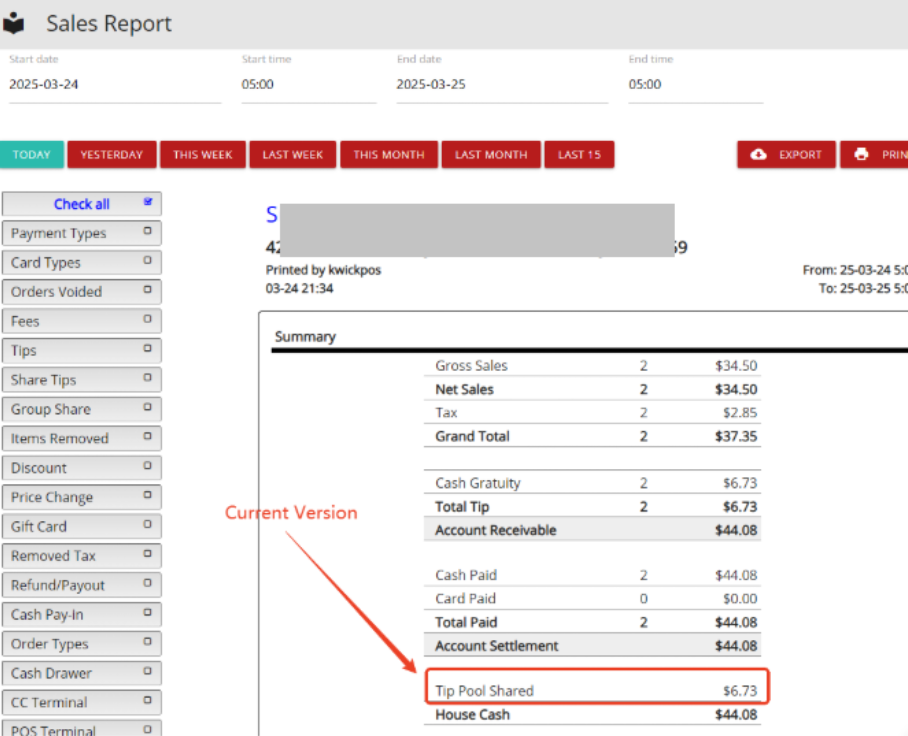Viewport: 908px width, 736px height.
Task: Click the printer icon on Print button
Action: click(861, 155)
